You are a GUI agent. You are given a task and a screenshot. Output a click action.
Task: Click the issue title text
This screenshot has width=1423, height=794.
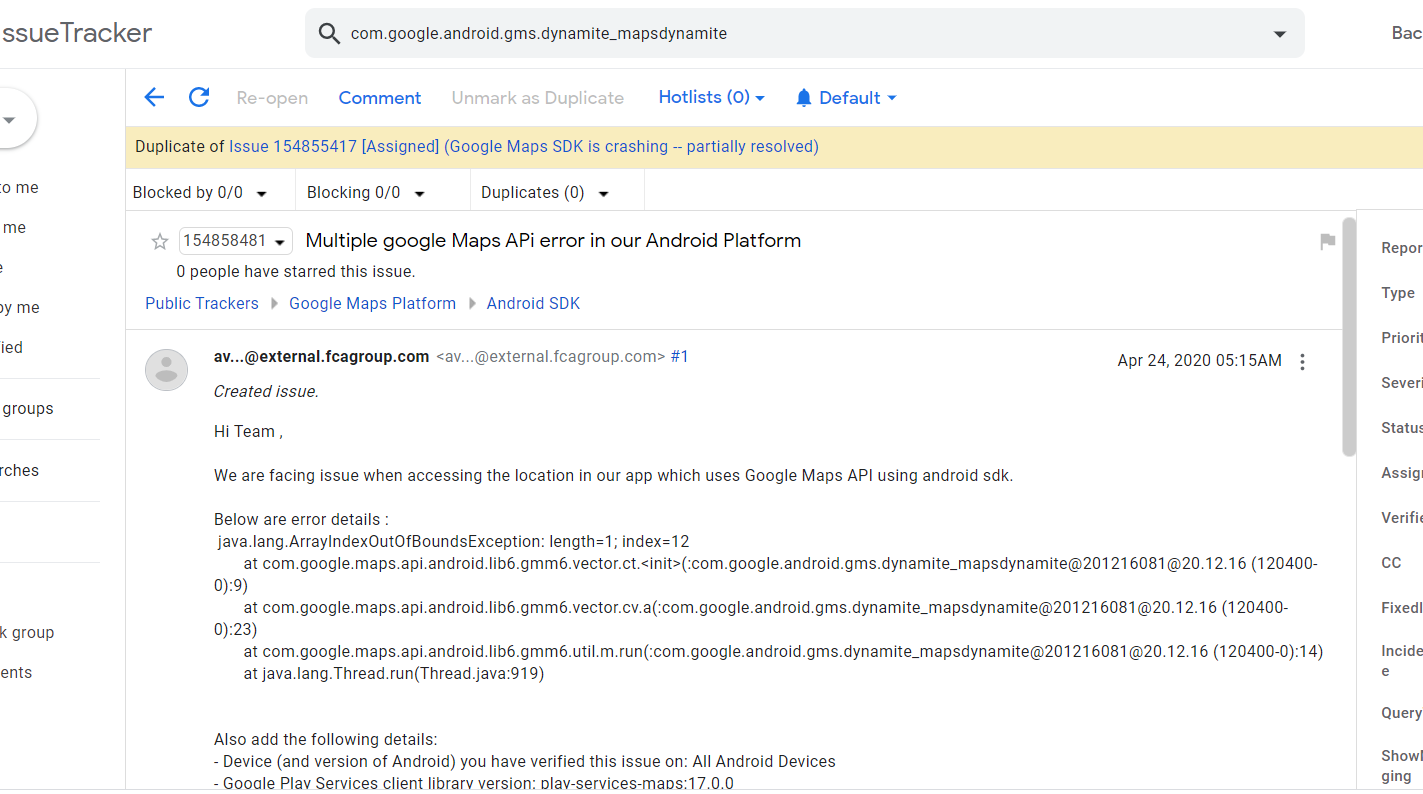(553, 241)
